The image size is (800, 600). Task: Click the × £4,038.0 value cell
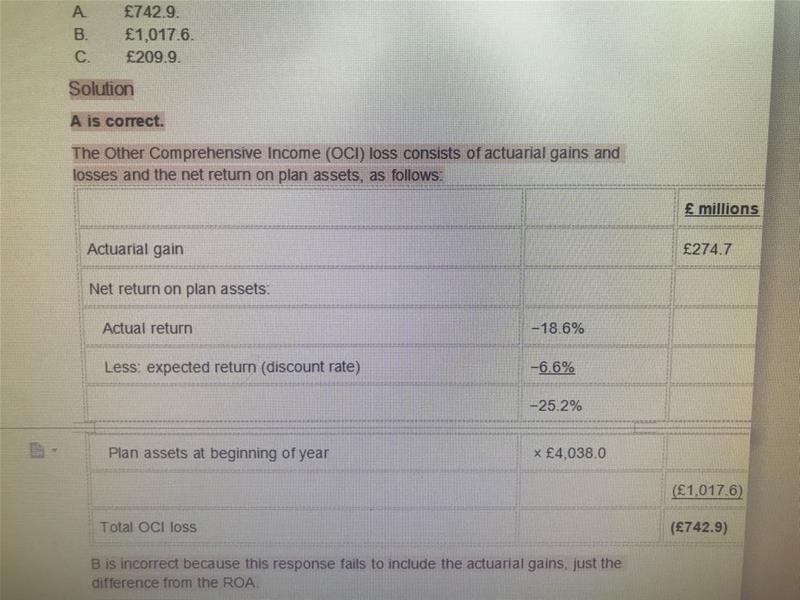591,453
